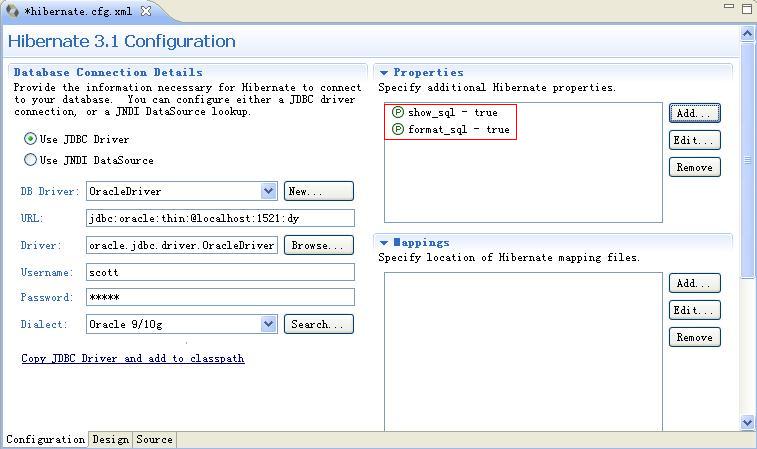Click the format_sql property icon
Image resolution: width=757 pixels, height=449 pixels.
(x=398, y=129)
